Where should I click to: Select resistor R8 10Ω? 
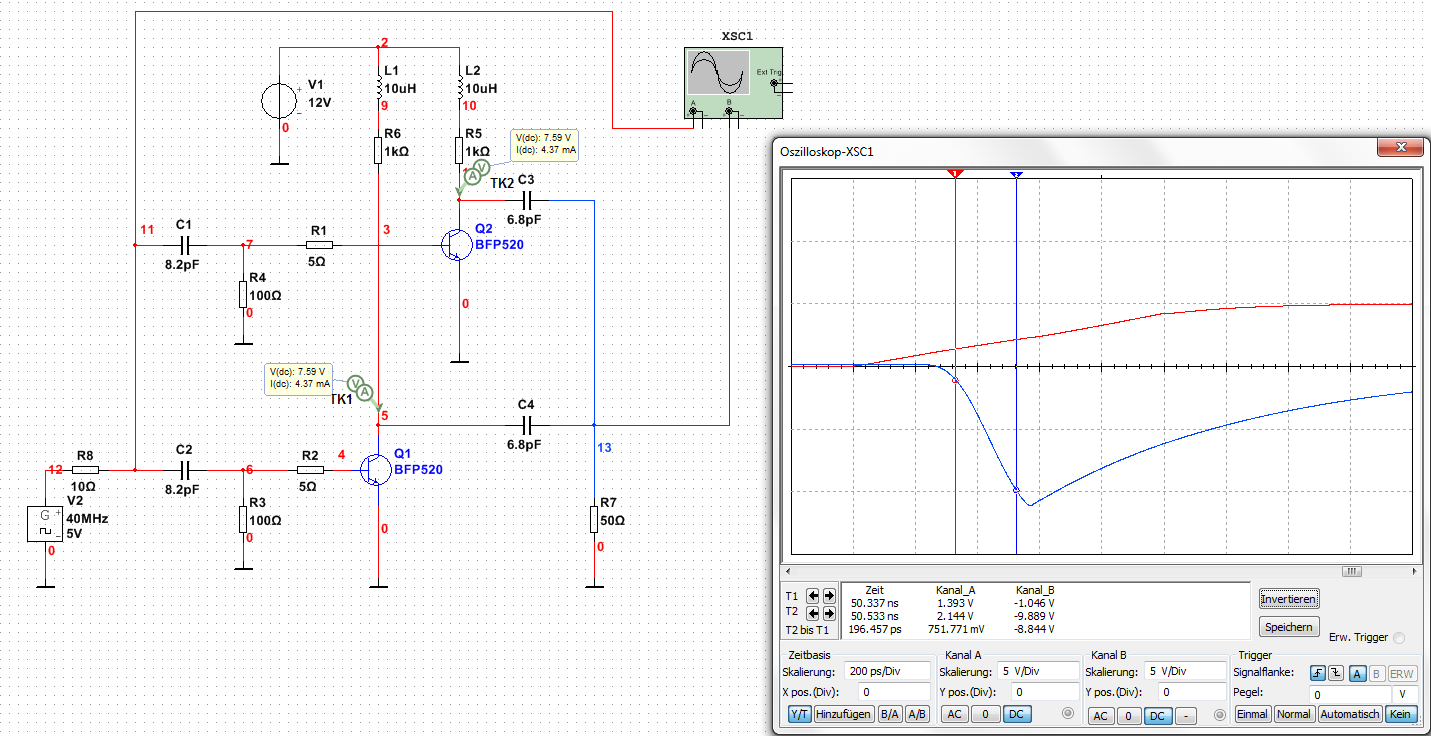coord(85,469)
